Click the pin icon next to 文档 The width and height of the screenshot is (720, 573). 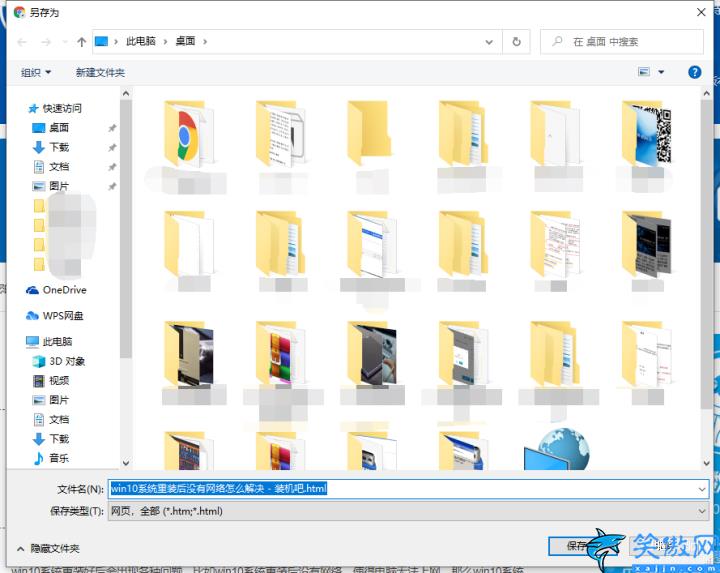[x=112, y=167]
